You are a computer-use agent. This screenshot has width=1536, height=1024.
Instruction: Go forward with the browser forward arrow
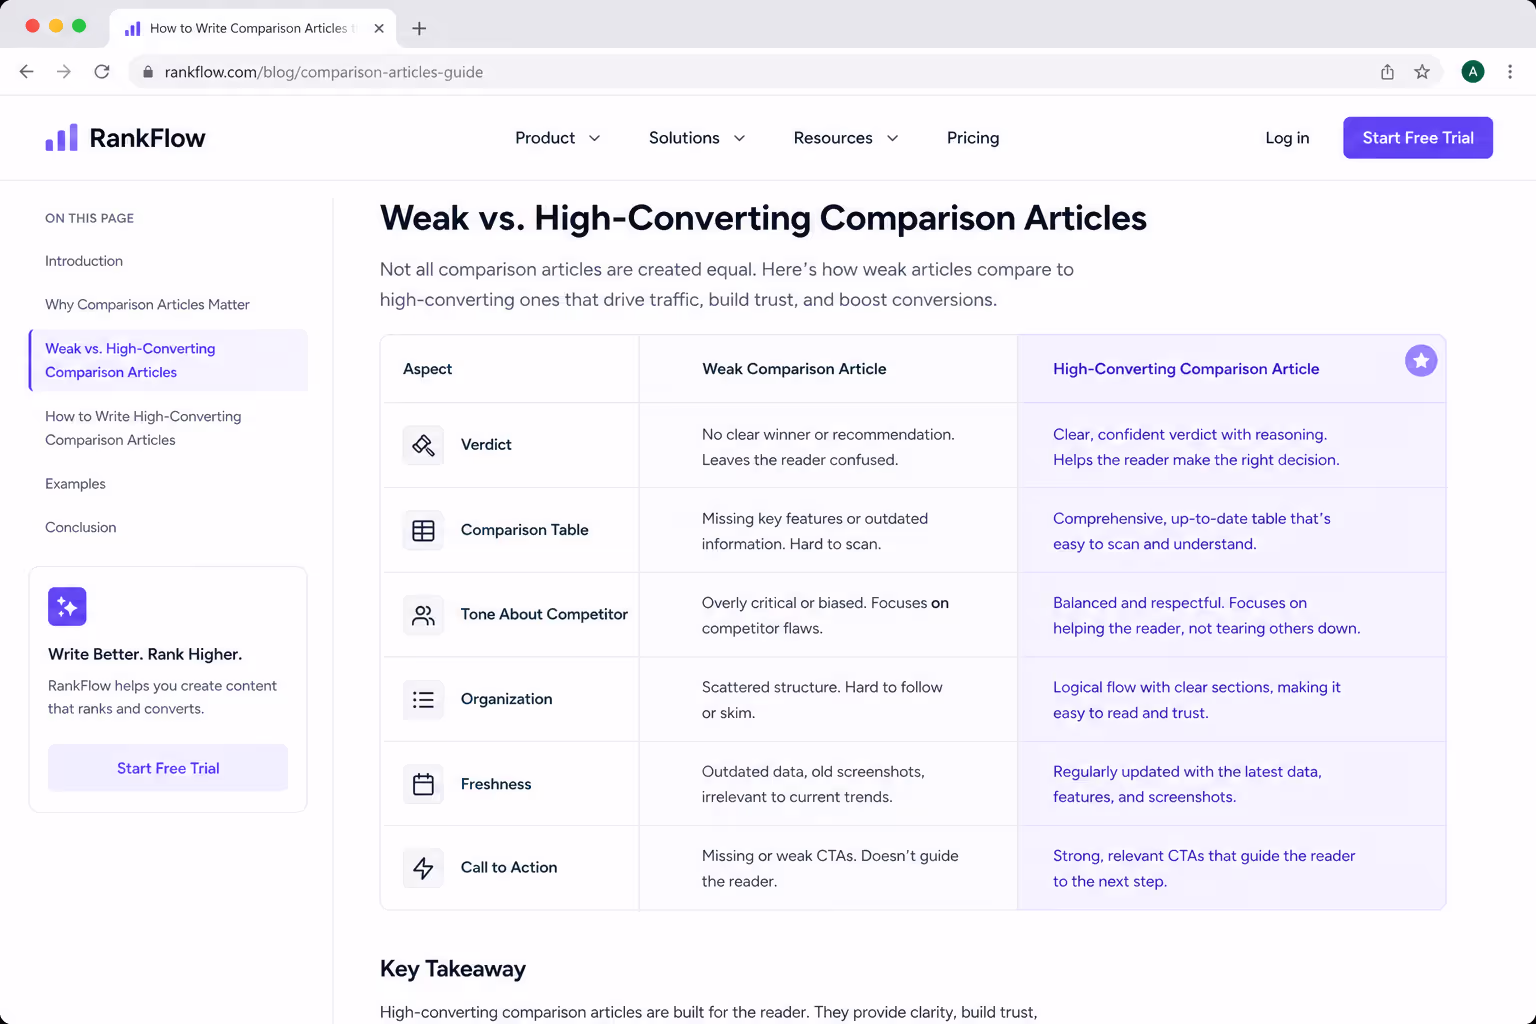click(x=64, y=72)
